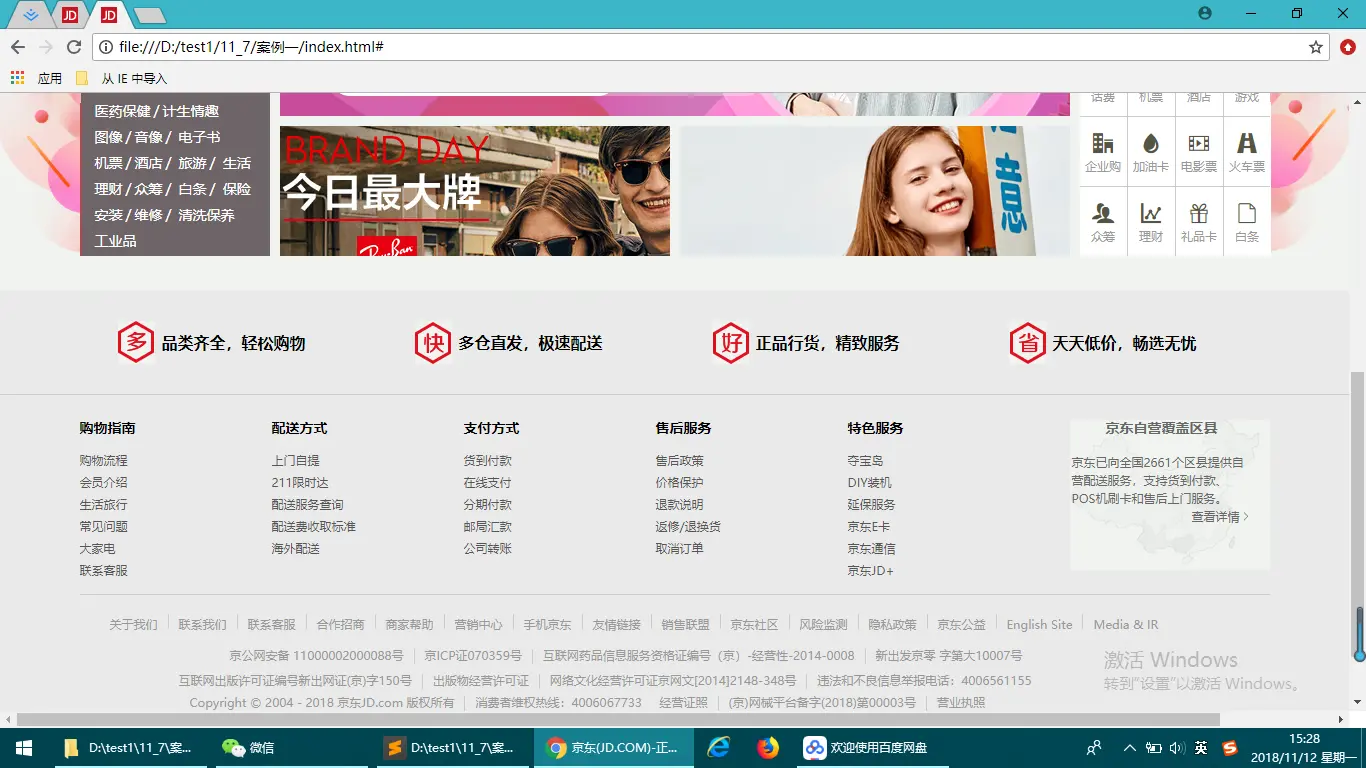Open the Chrome user profile icon

[1205, 13]
